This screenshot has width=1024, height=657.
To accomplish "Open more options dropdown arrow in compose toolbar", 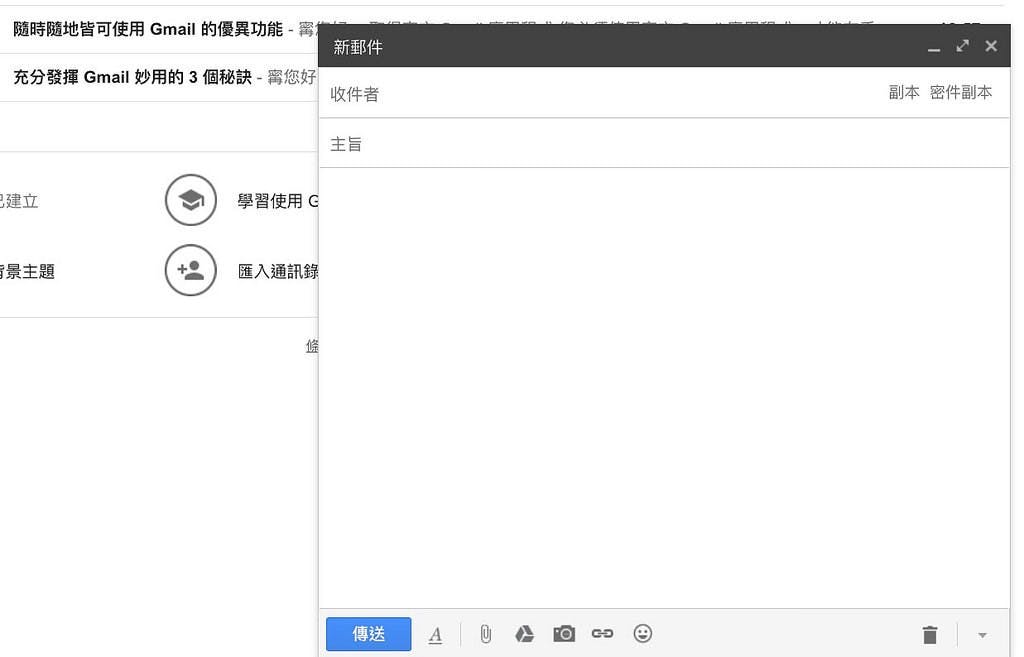I will click(982, 635).
